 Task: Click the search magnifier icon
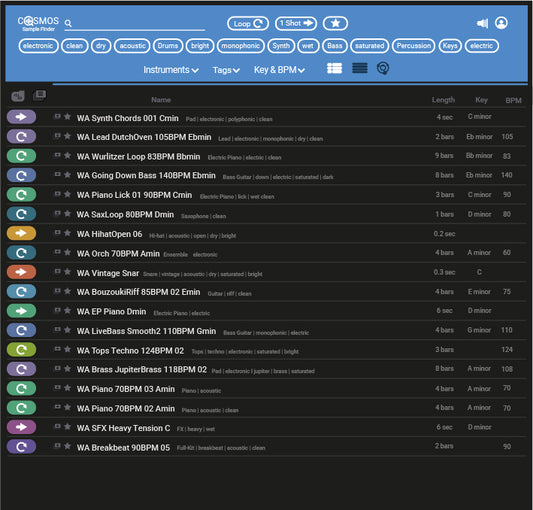[x=68, y=23]
